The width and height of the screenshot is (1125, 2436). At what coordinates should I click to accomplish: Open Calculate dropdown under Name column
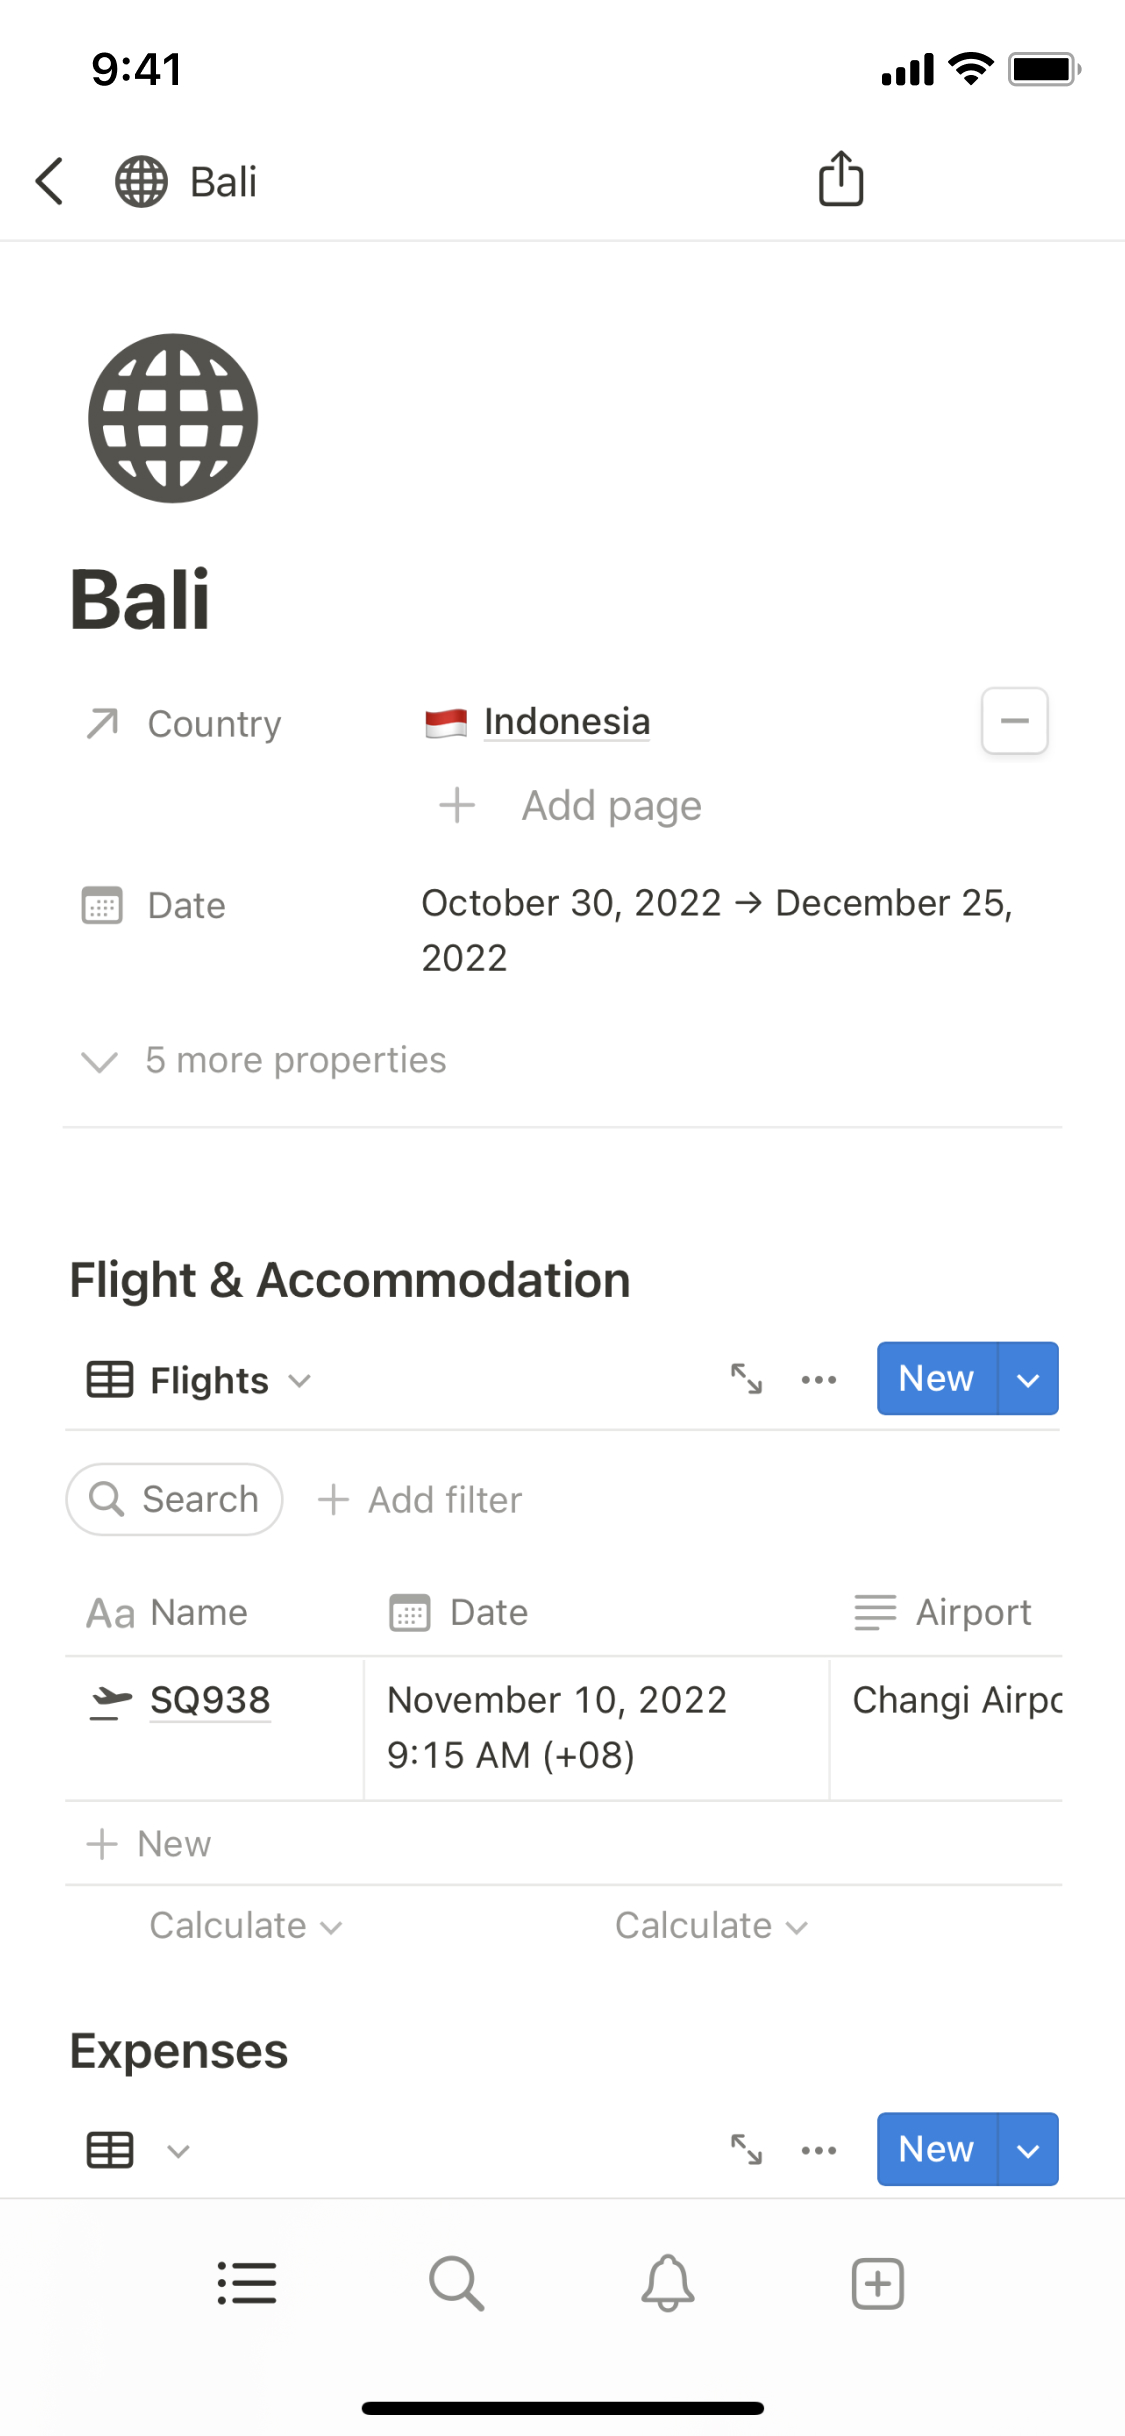click(x=245, y=1926)
